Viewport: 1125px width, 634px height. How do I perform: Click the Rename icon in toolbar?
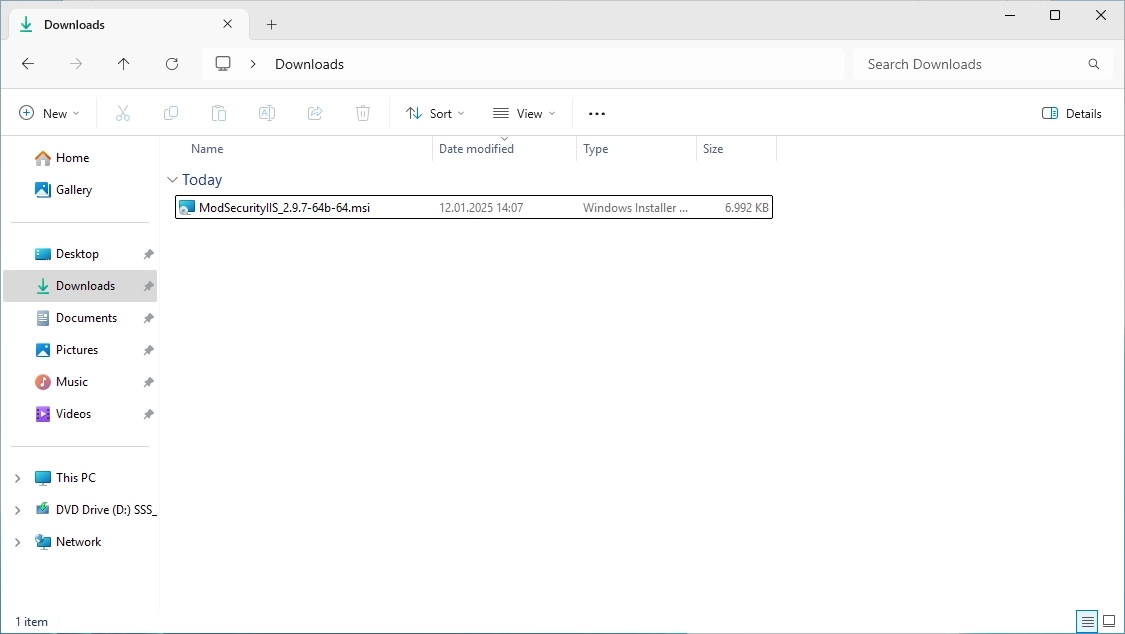(267, 114)
